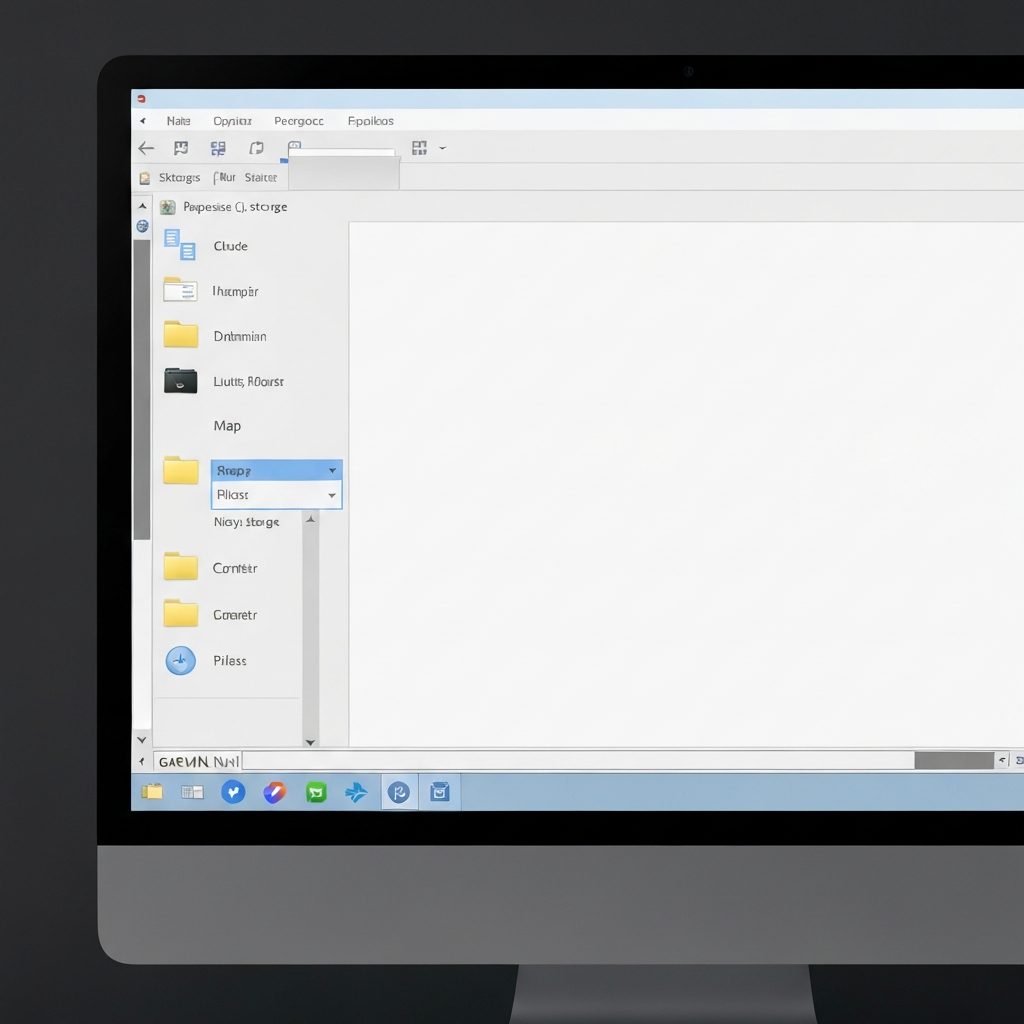
Task: Open the black Liutts Roarst folder icon
Action: tap(180, 380)
